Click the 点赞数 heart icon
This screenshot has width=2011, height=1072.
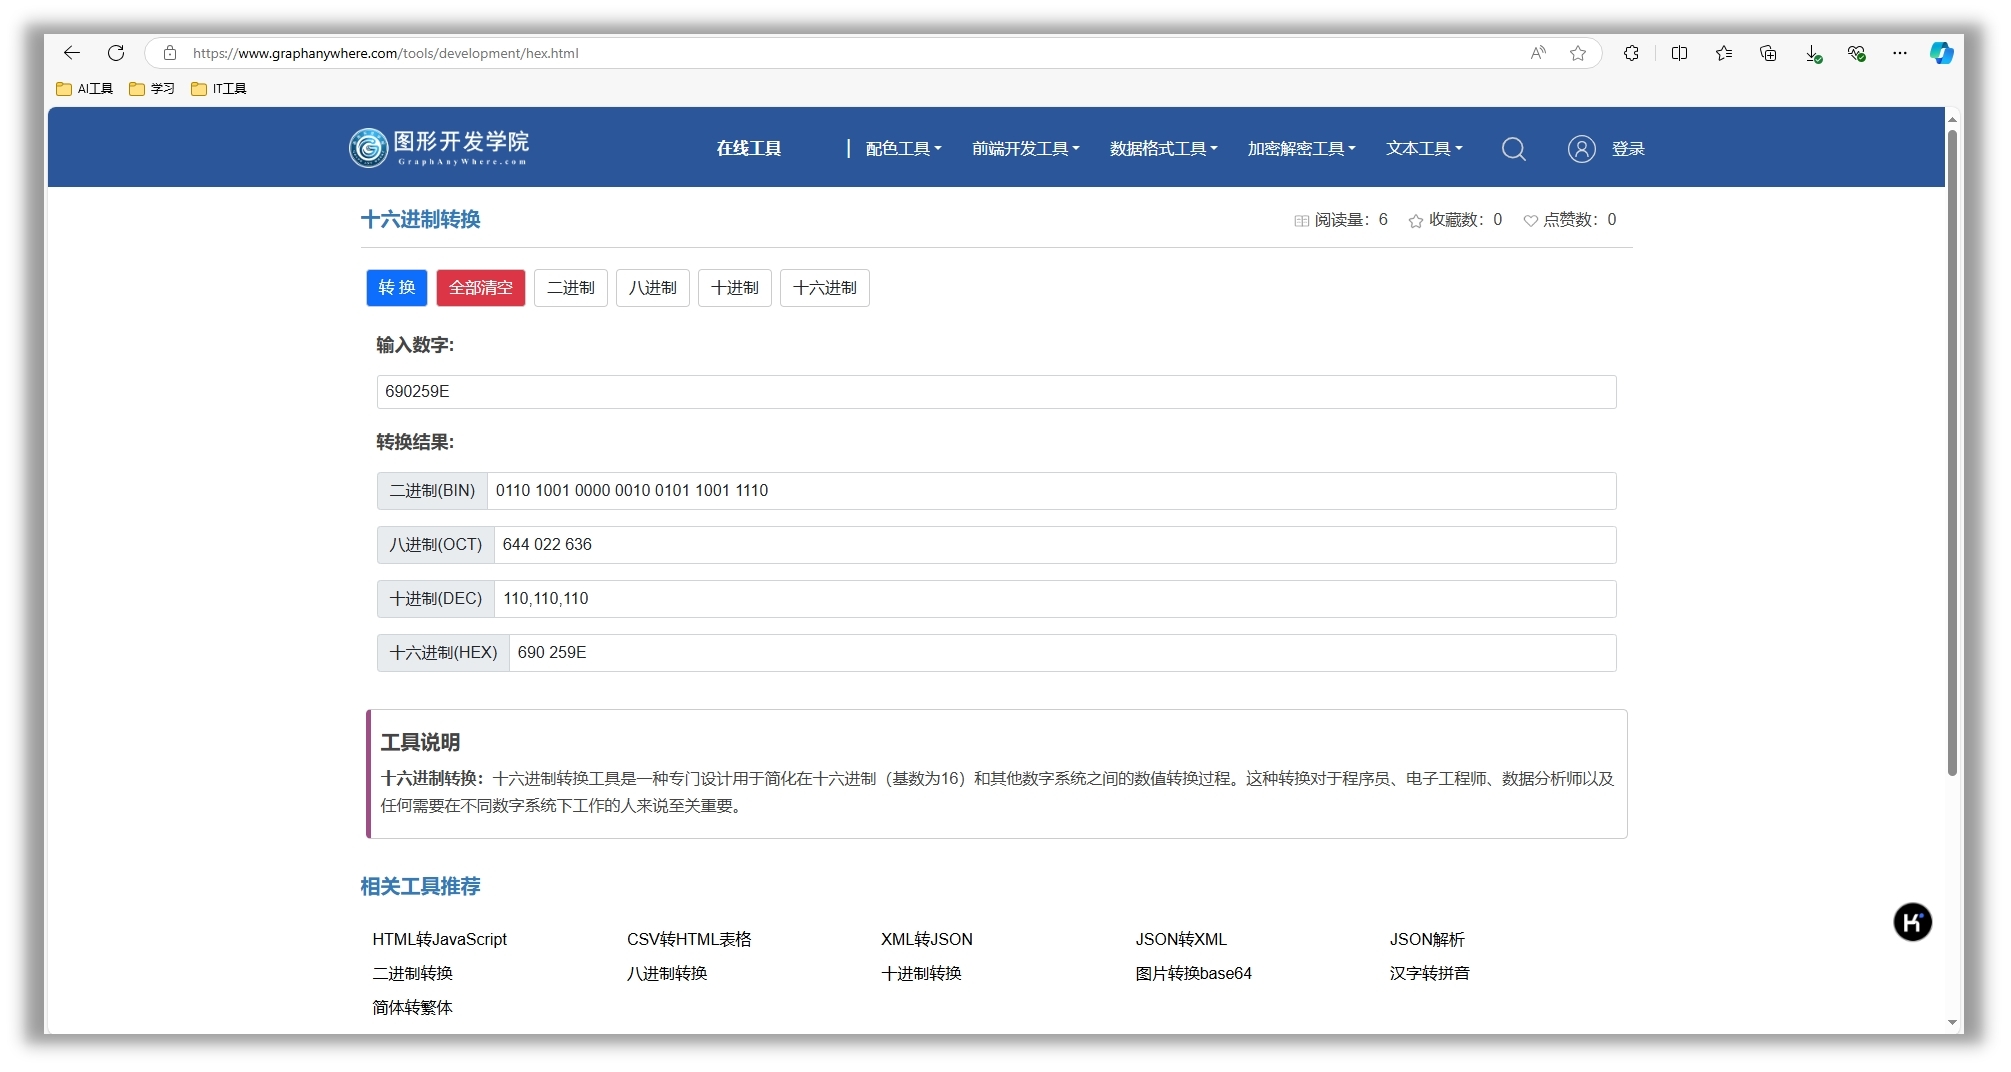1530,221
